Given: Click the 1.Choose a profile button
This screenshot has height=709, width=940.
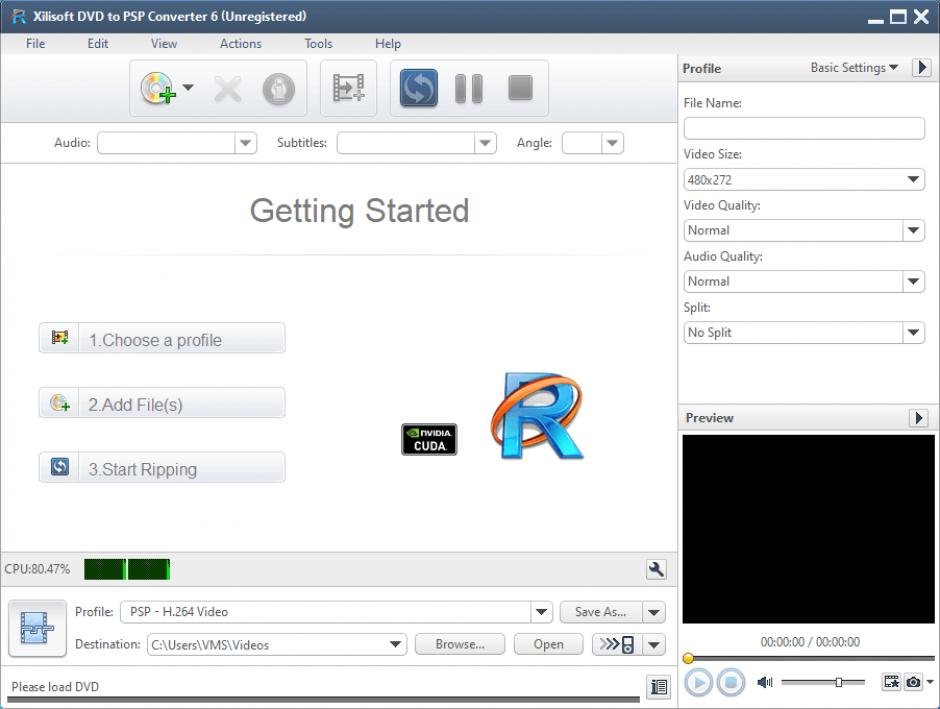Looking at the screenshot, I should click(x=162, y=339).
